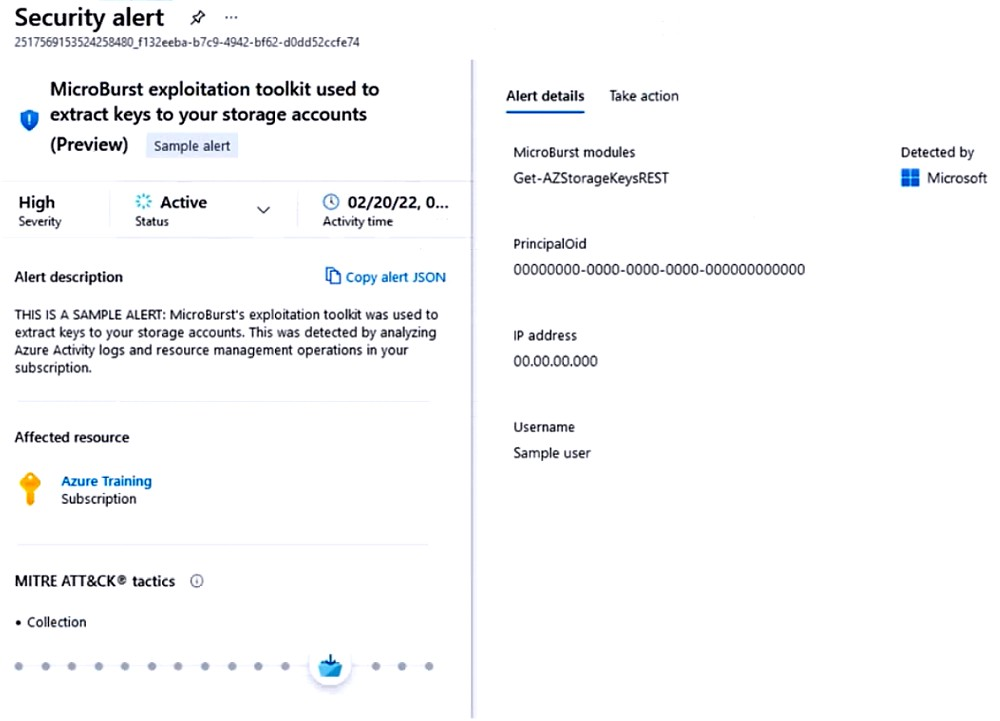Screen dimensions: 1000x721
Task: Open the Azure Training subscription link
Action: point(106,481)
